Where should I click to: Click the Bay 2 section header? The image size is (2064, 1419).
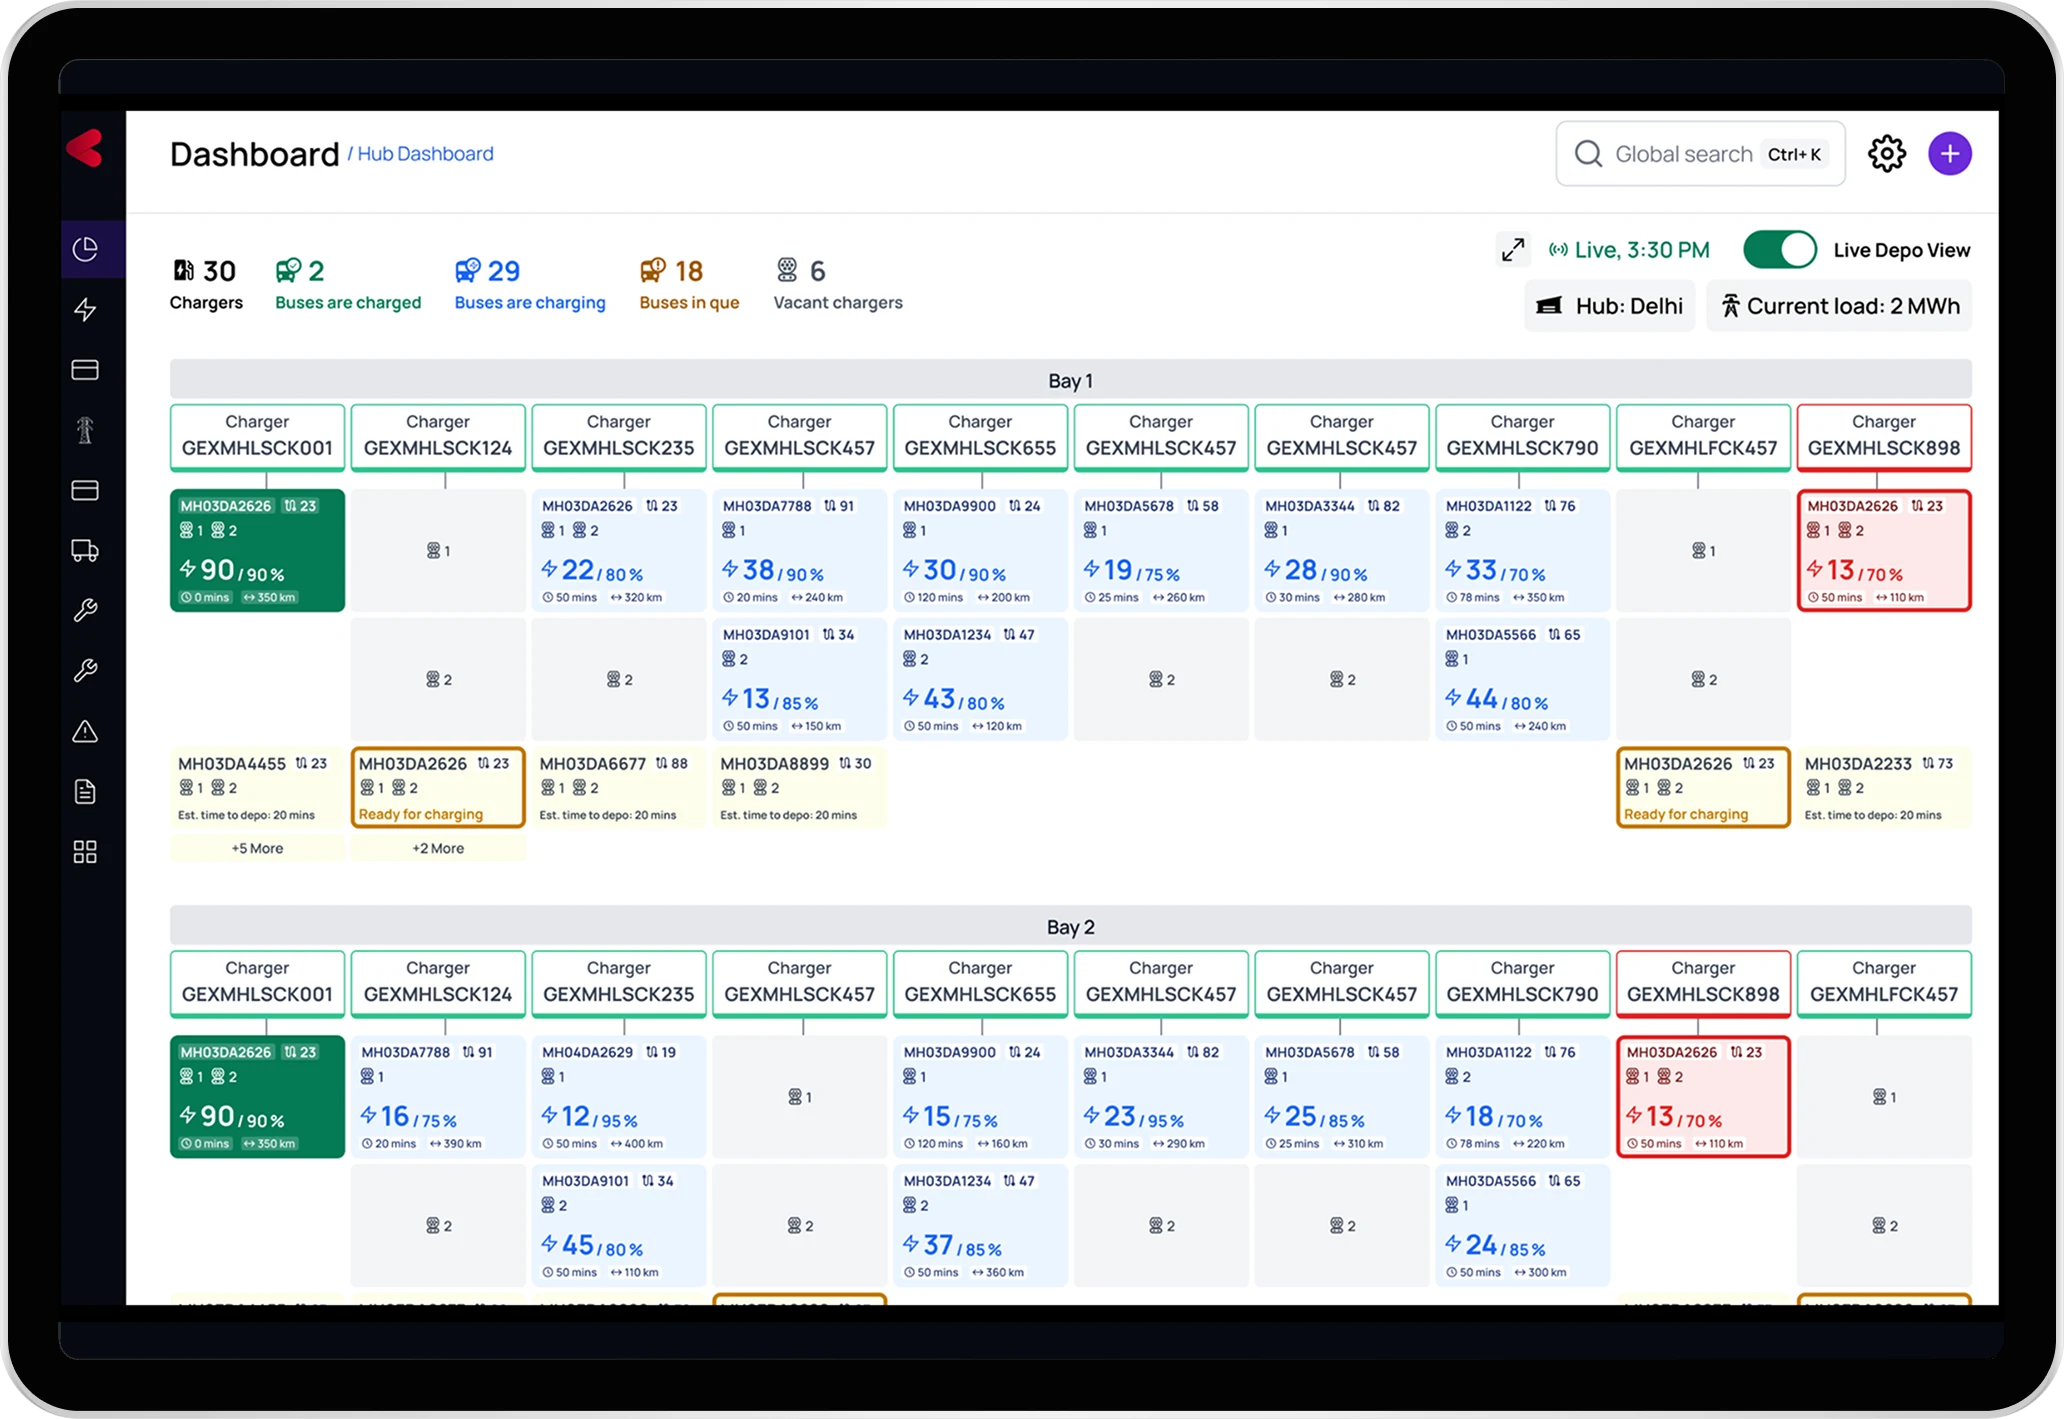1070,927
